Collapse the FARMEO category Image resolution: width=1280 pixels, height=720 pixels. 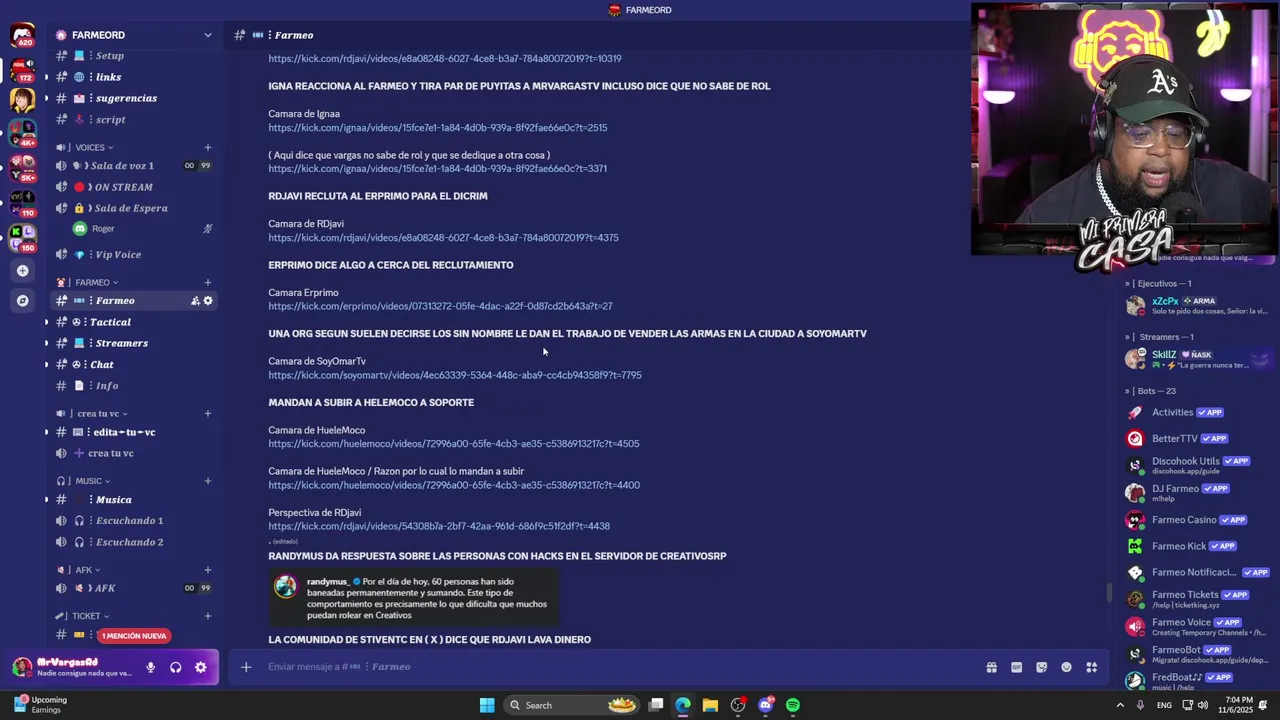tap(88, 282)
